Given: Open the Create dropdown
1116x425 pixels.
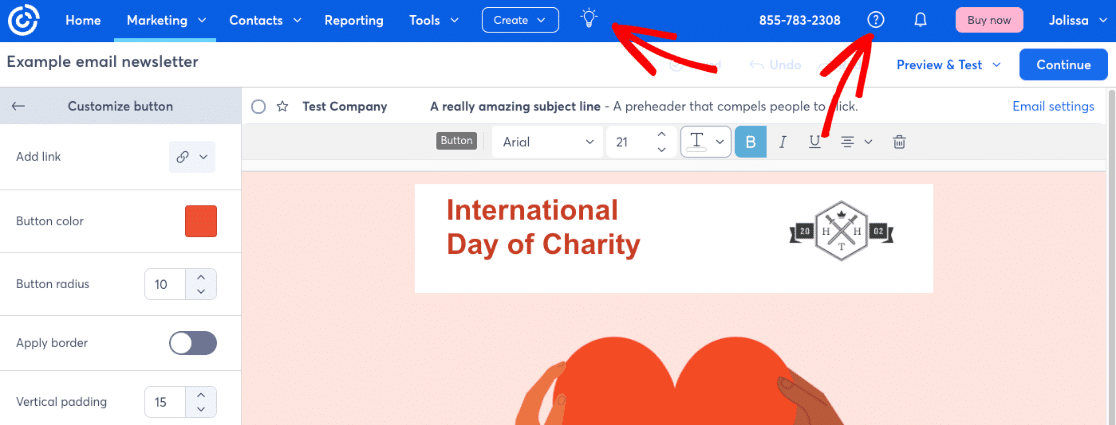Looking at the screenshot, I should 520,20.
